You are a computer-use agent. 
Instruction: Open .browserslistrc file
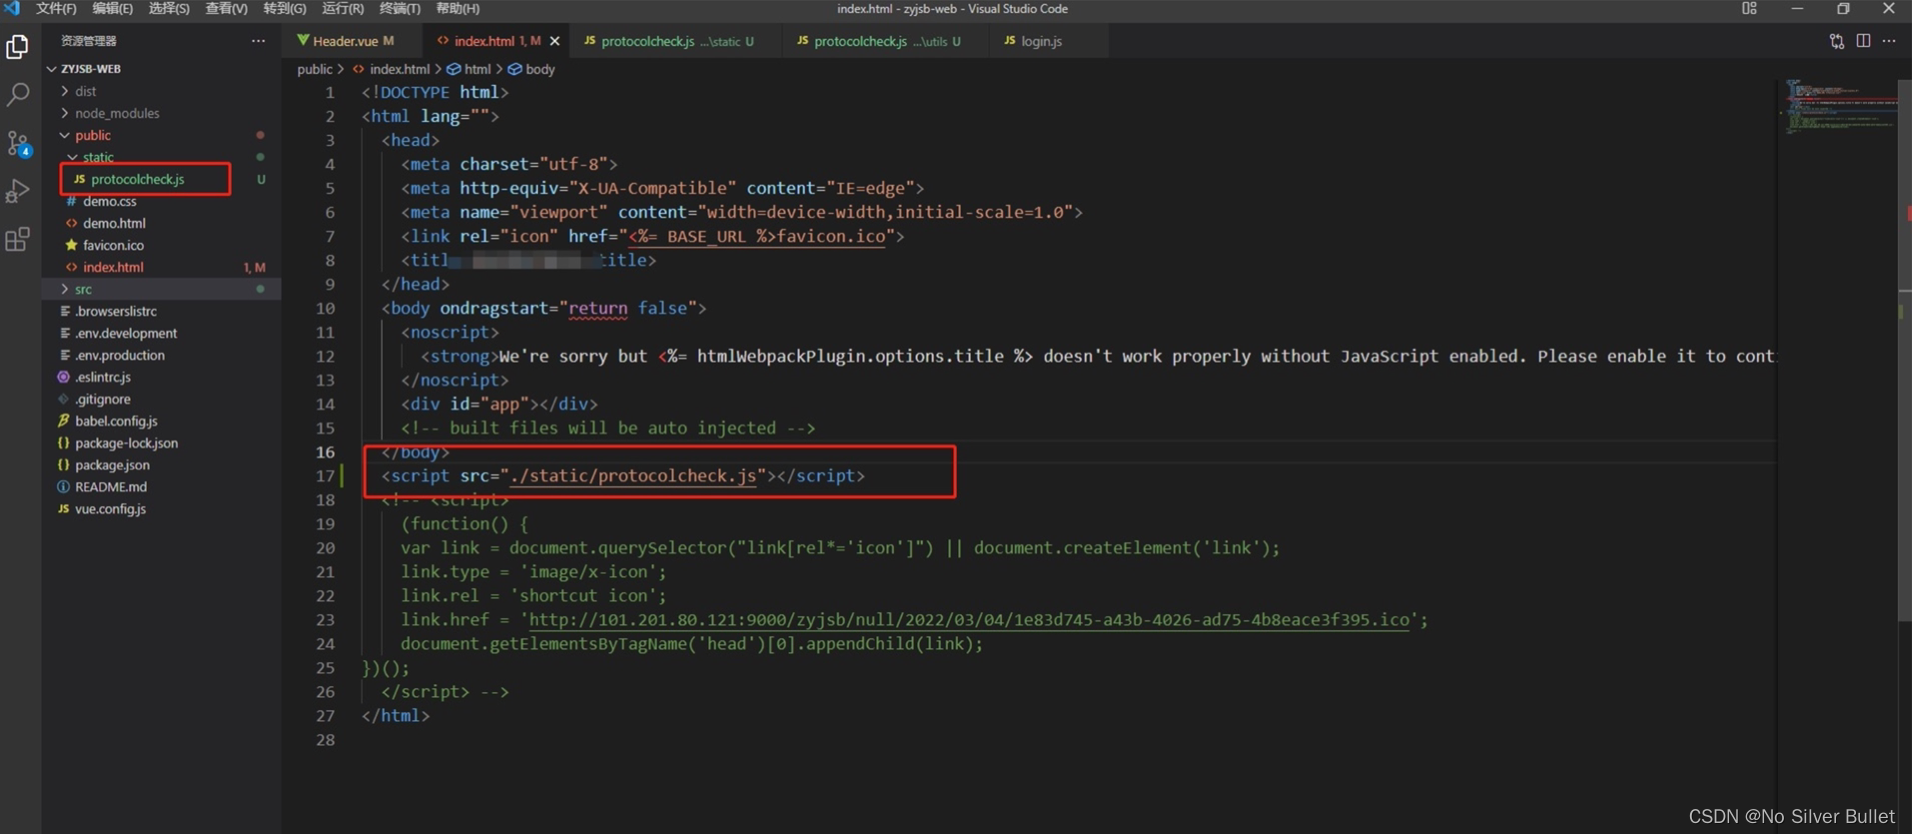coord(116,311)
